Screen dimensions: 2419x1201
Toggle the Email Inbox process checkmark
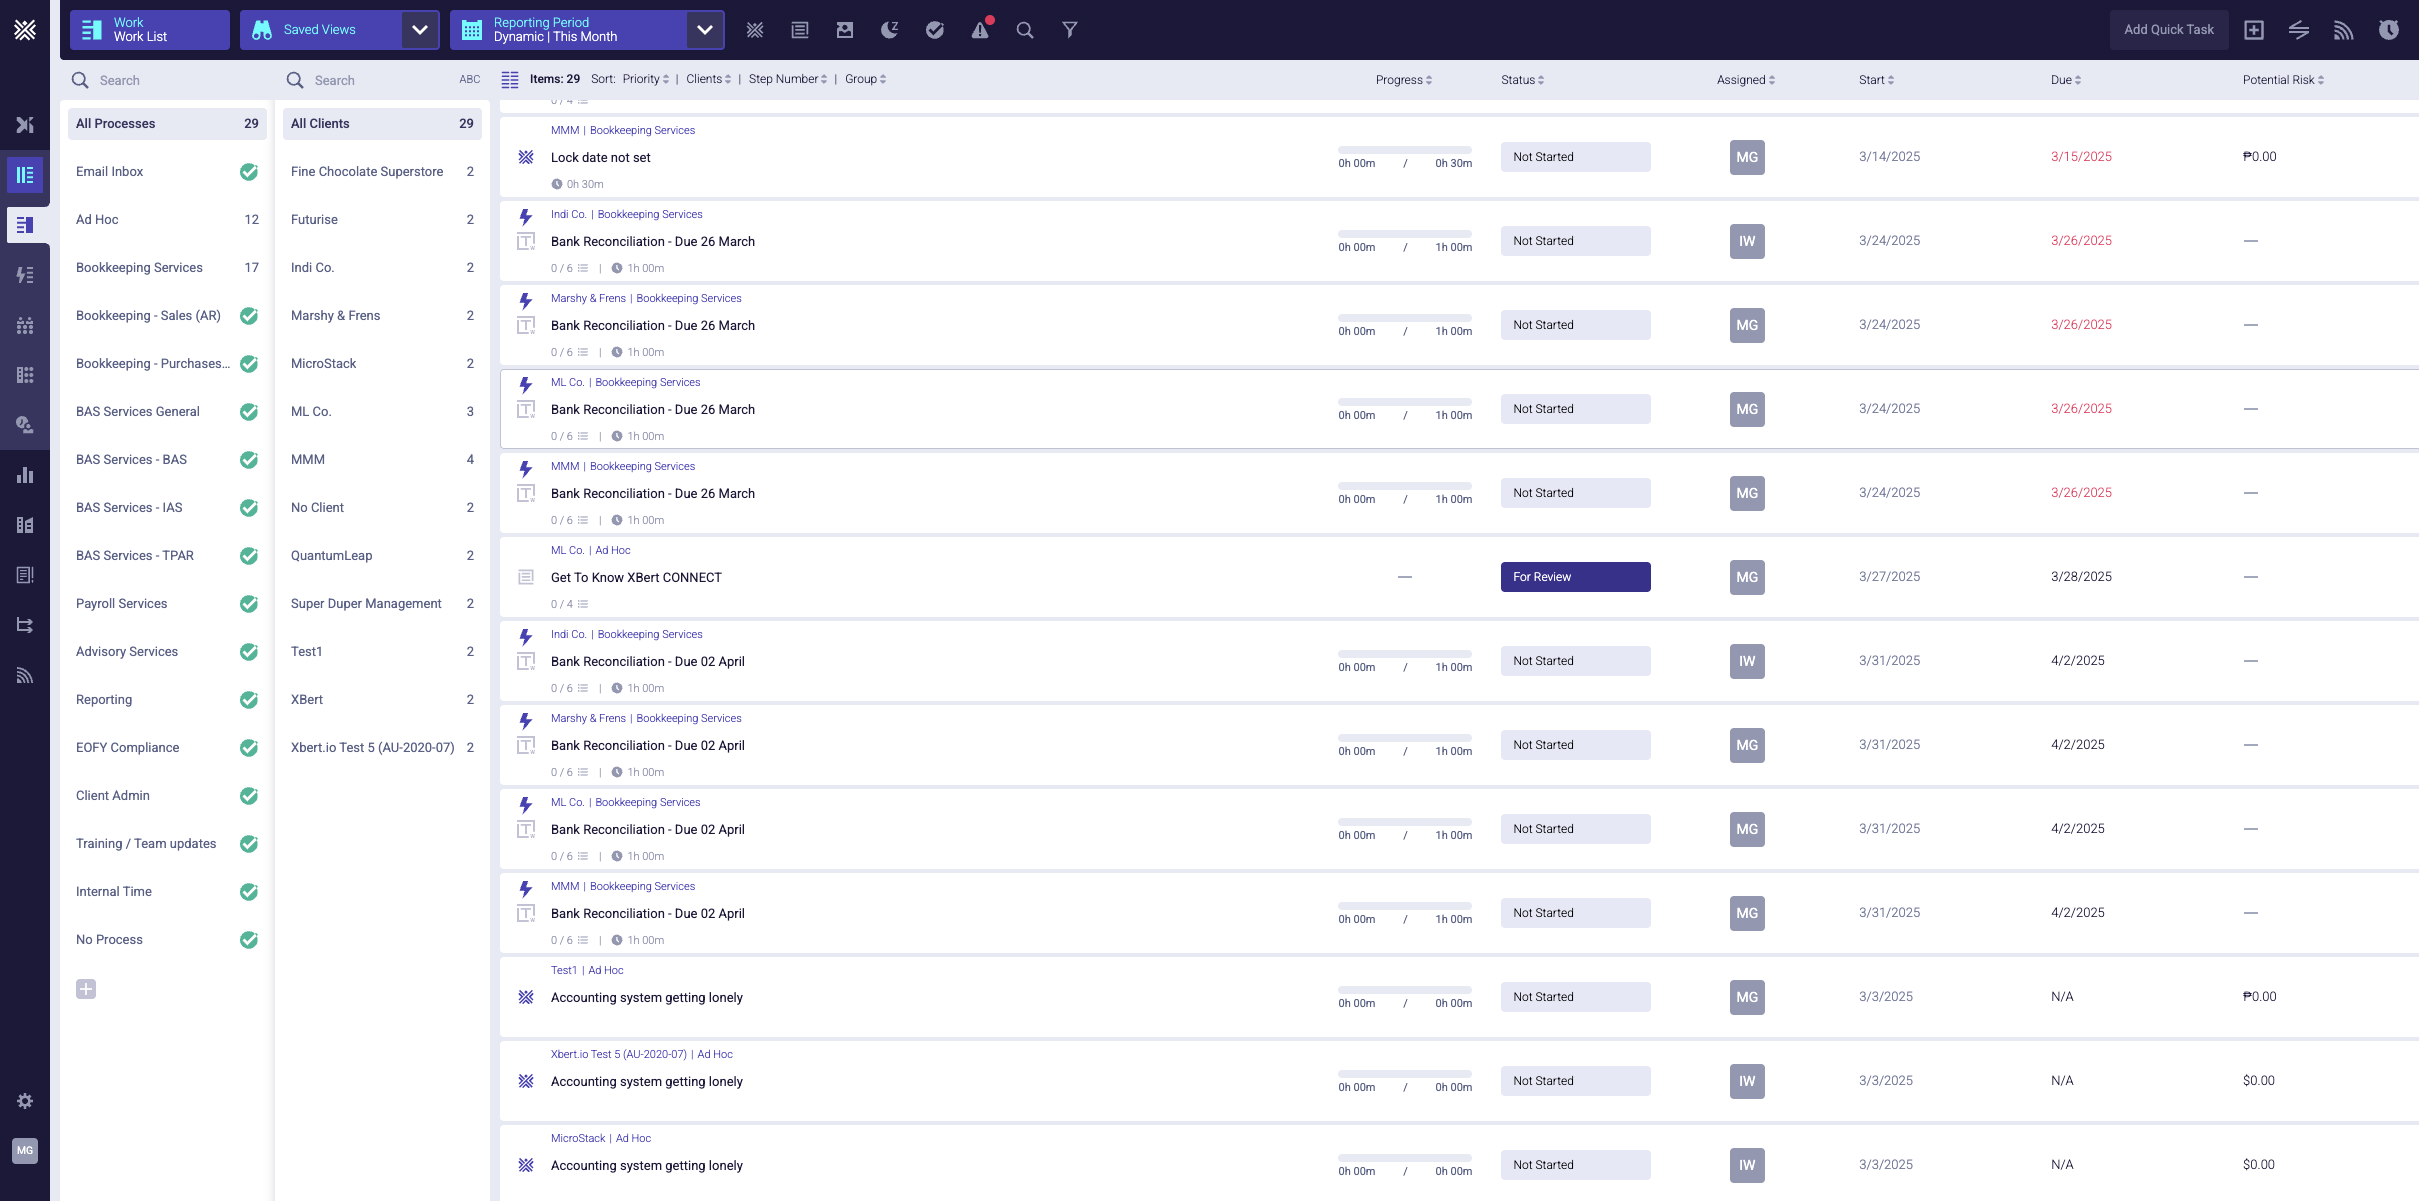(x=249, y=172)
